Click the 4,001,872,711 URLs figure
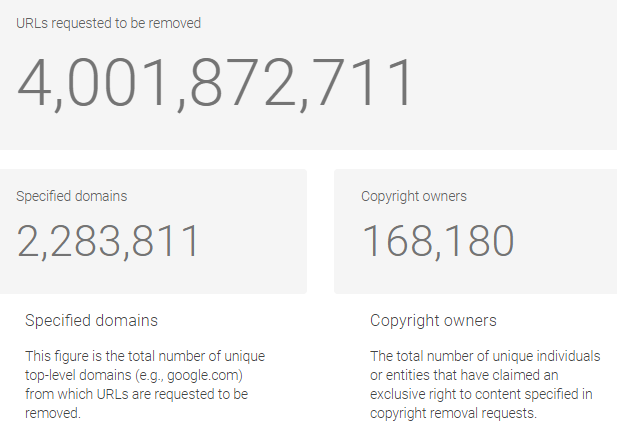Screen dimensions: 617x437 [214, 84]
